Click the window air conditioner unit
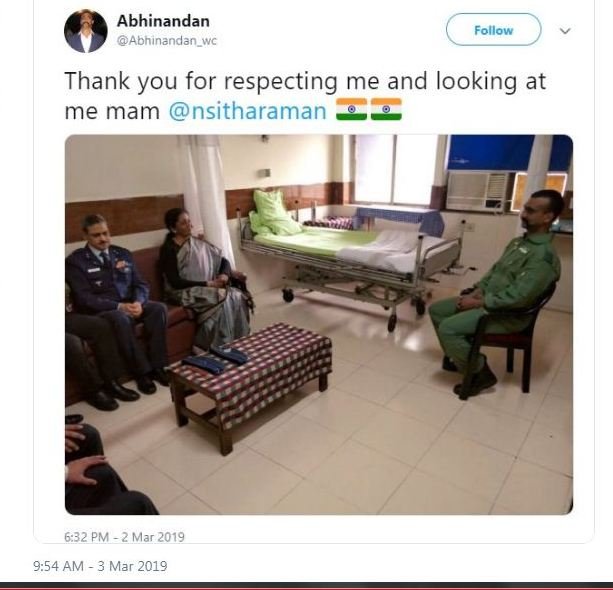The height and width of the screenshot is (590, 613). [x=479, y=190]
